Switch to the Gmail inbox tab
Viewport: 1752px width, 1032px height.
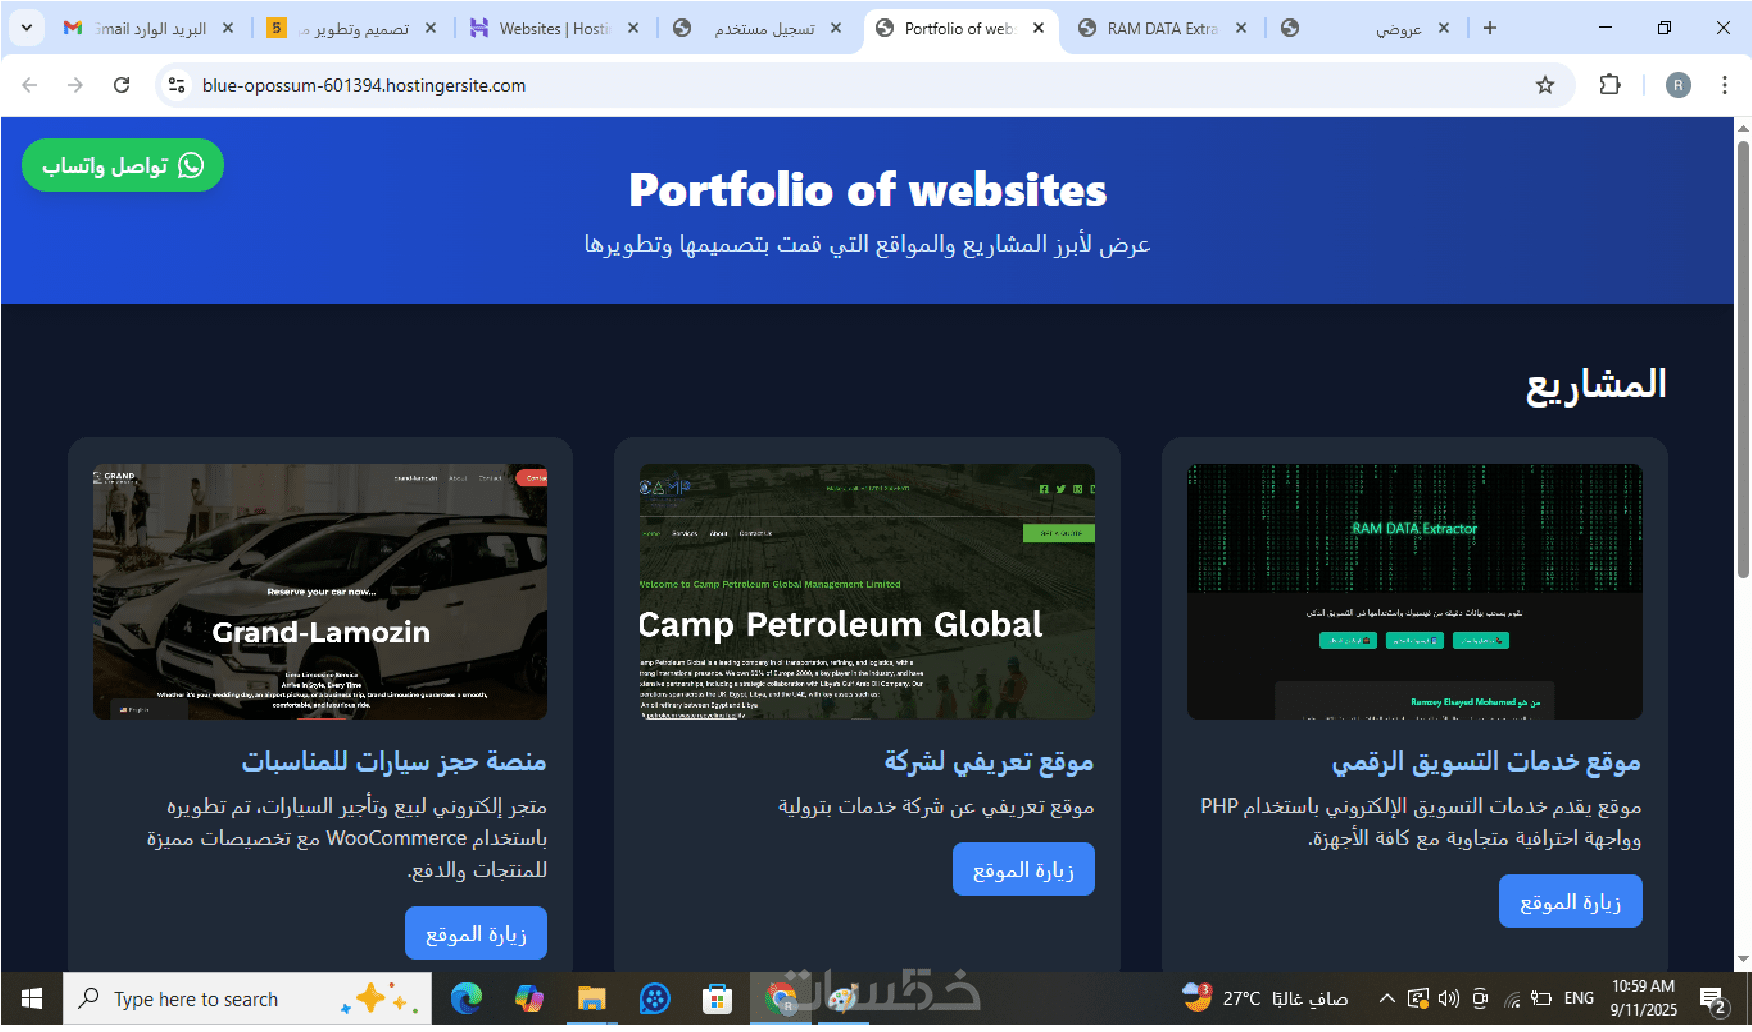(149, 28)
